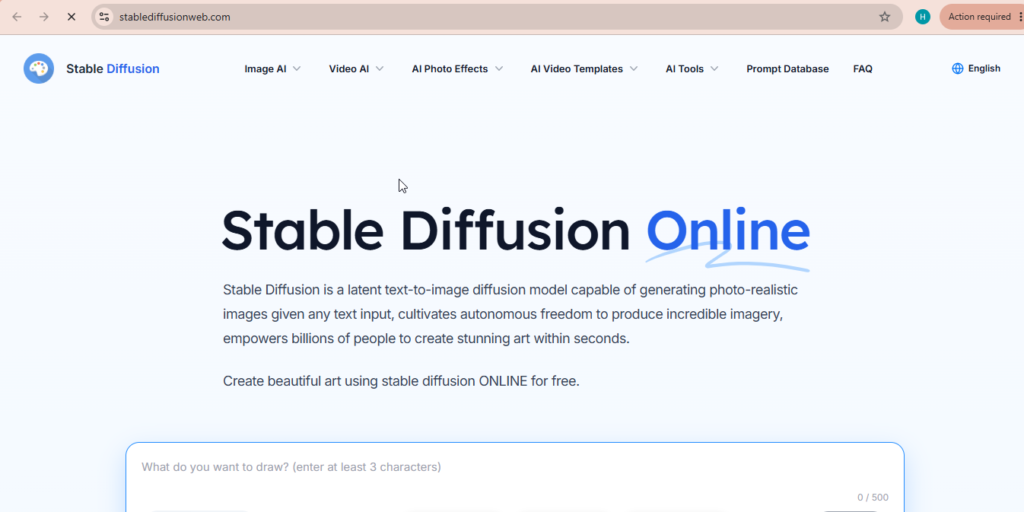Click the 'Create beautiful art using stable diffusion' line

tap(401, 381)
